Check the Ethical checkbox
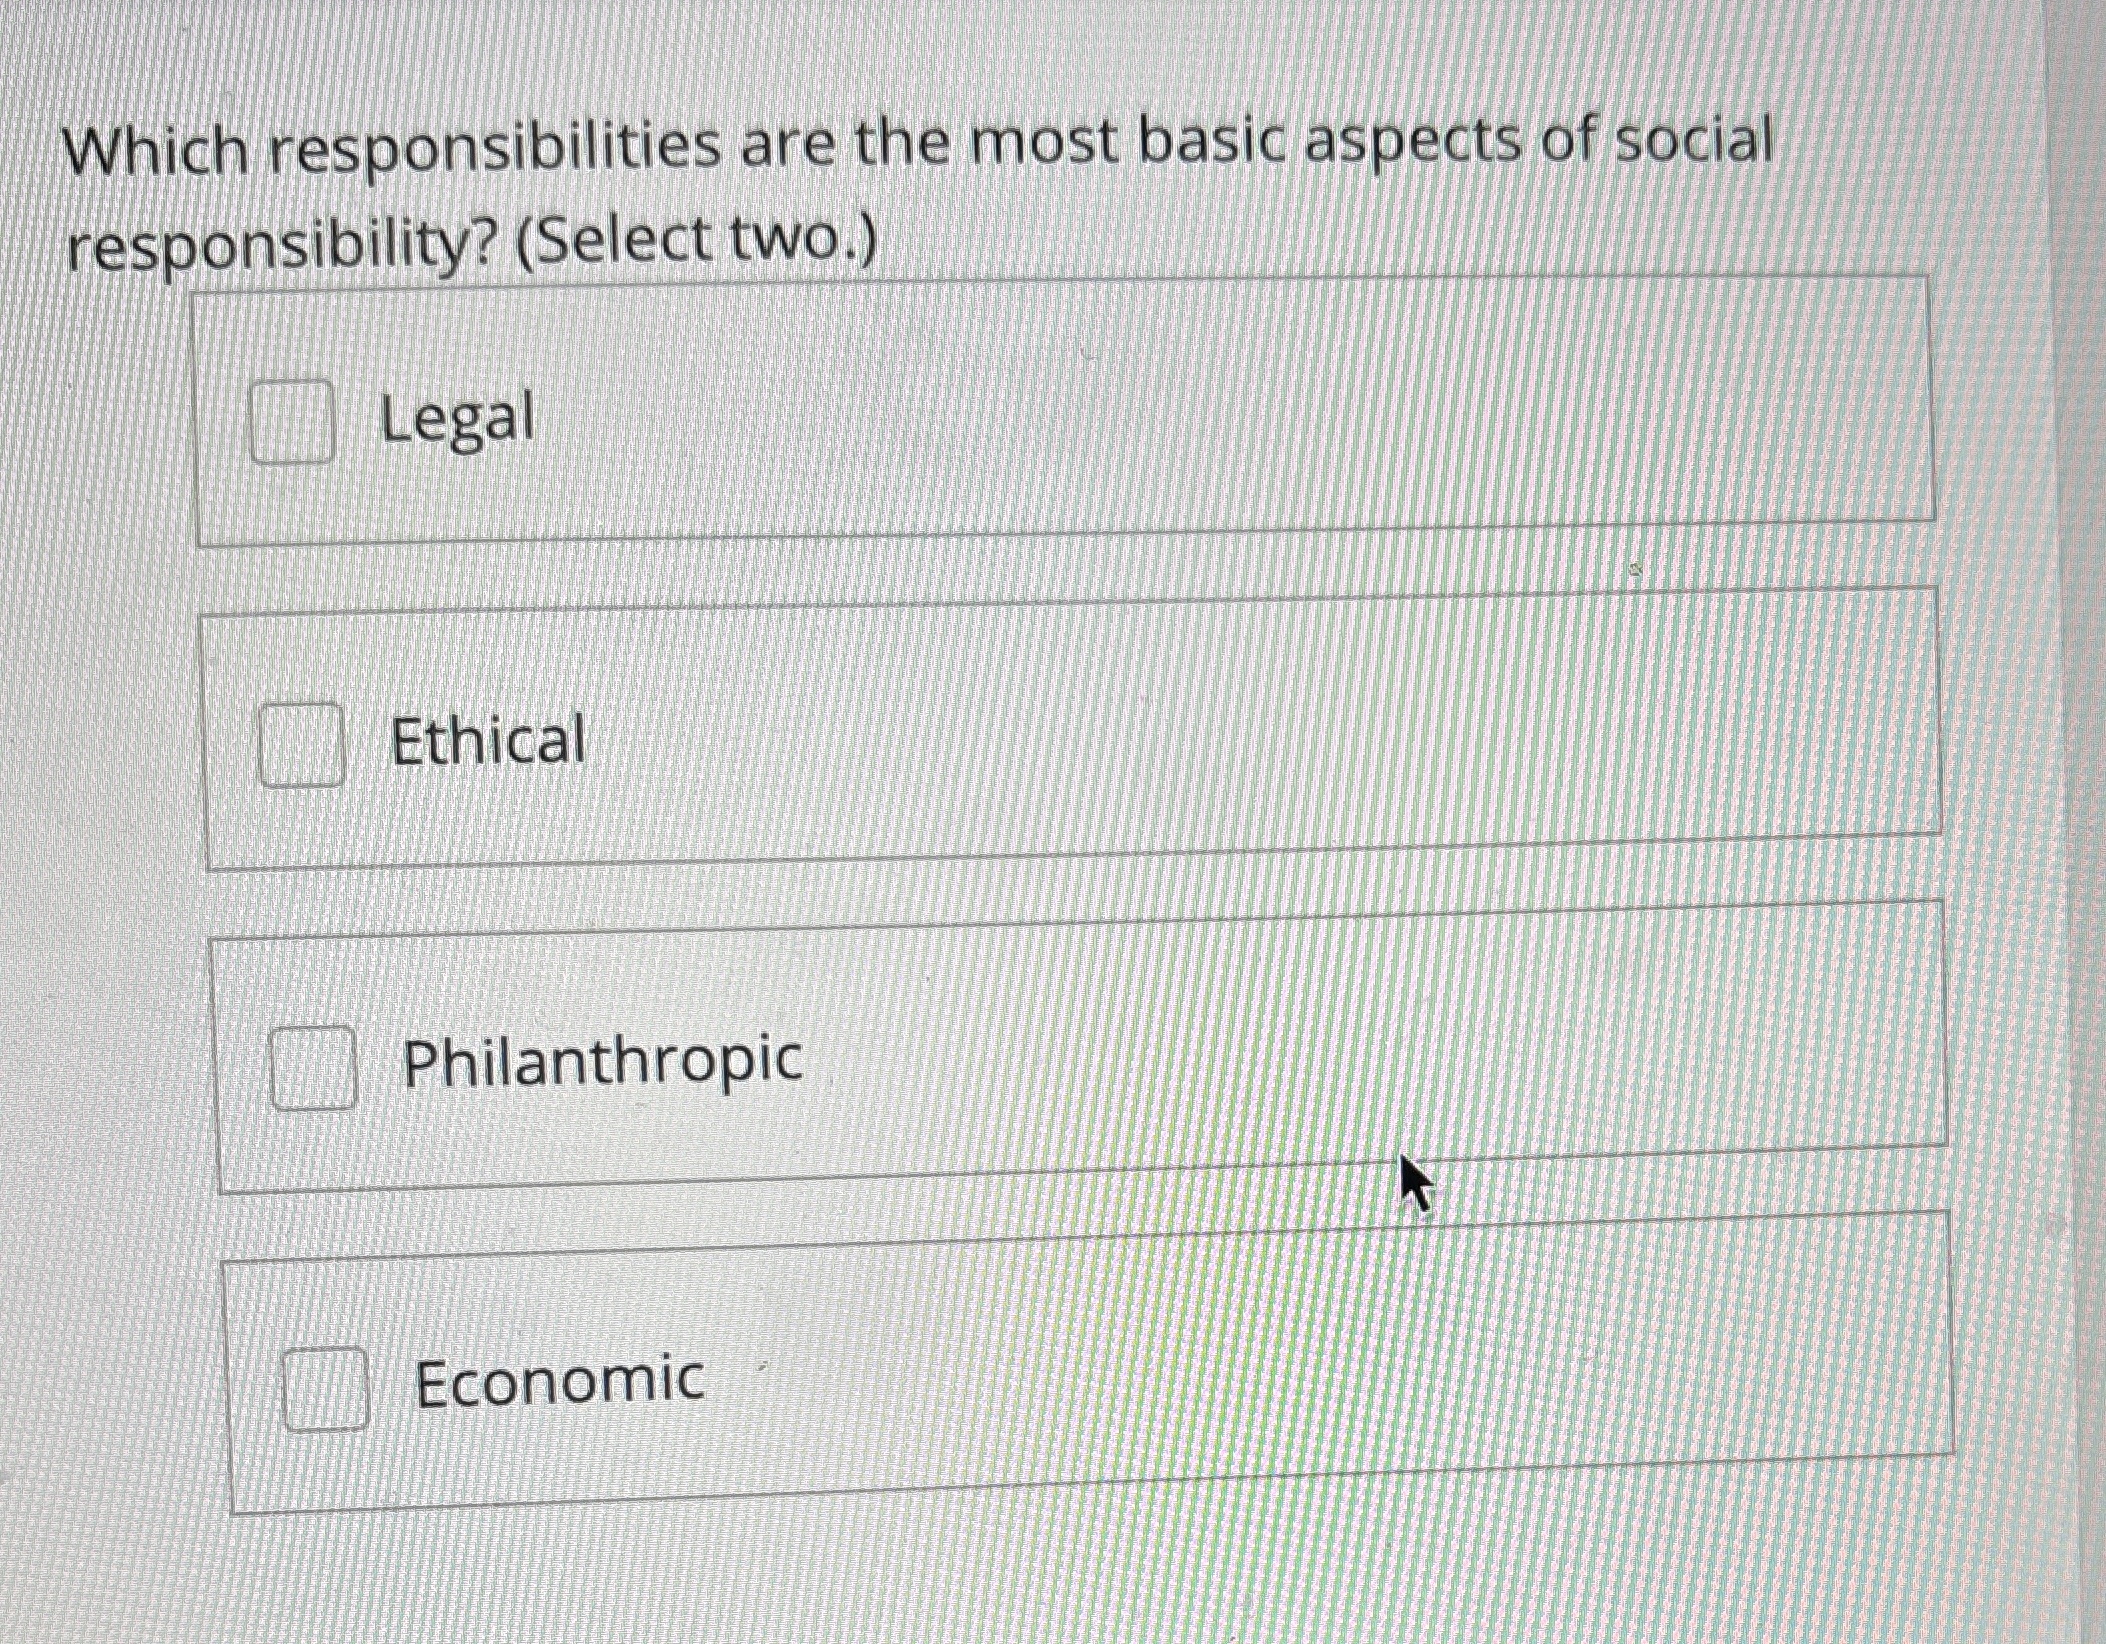The height and width of the screenshot is (1644, 2106). click(x=302, y=745)
